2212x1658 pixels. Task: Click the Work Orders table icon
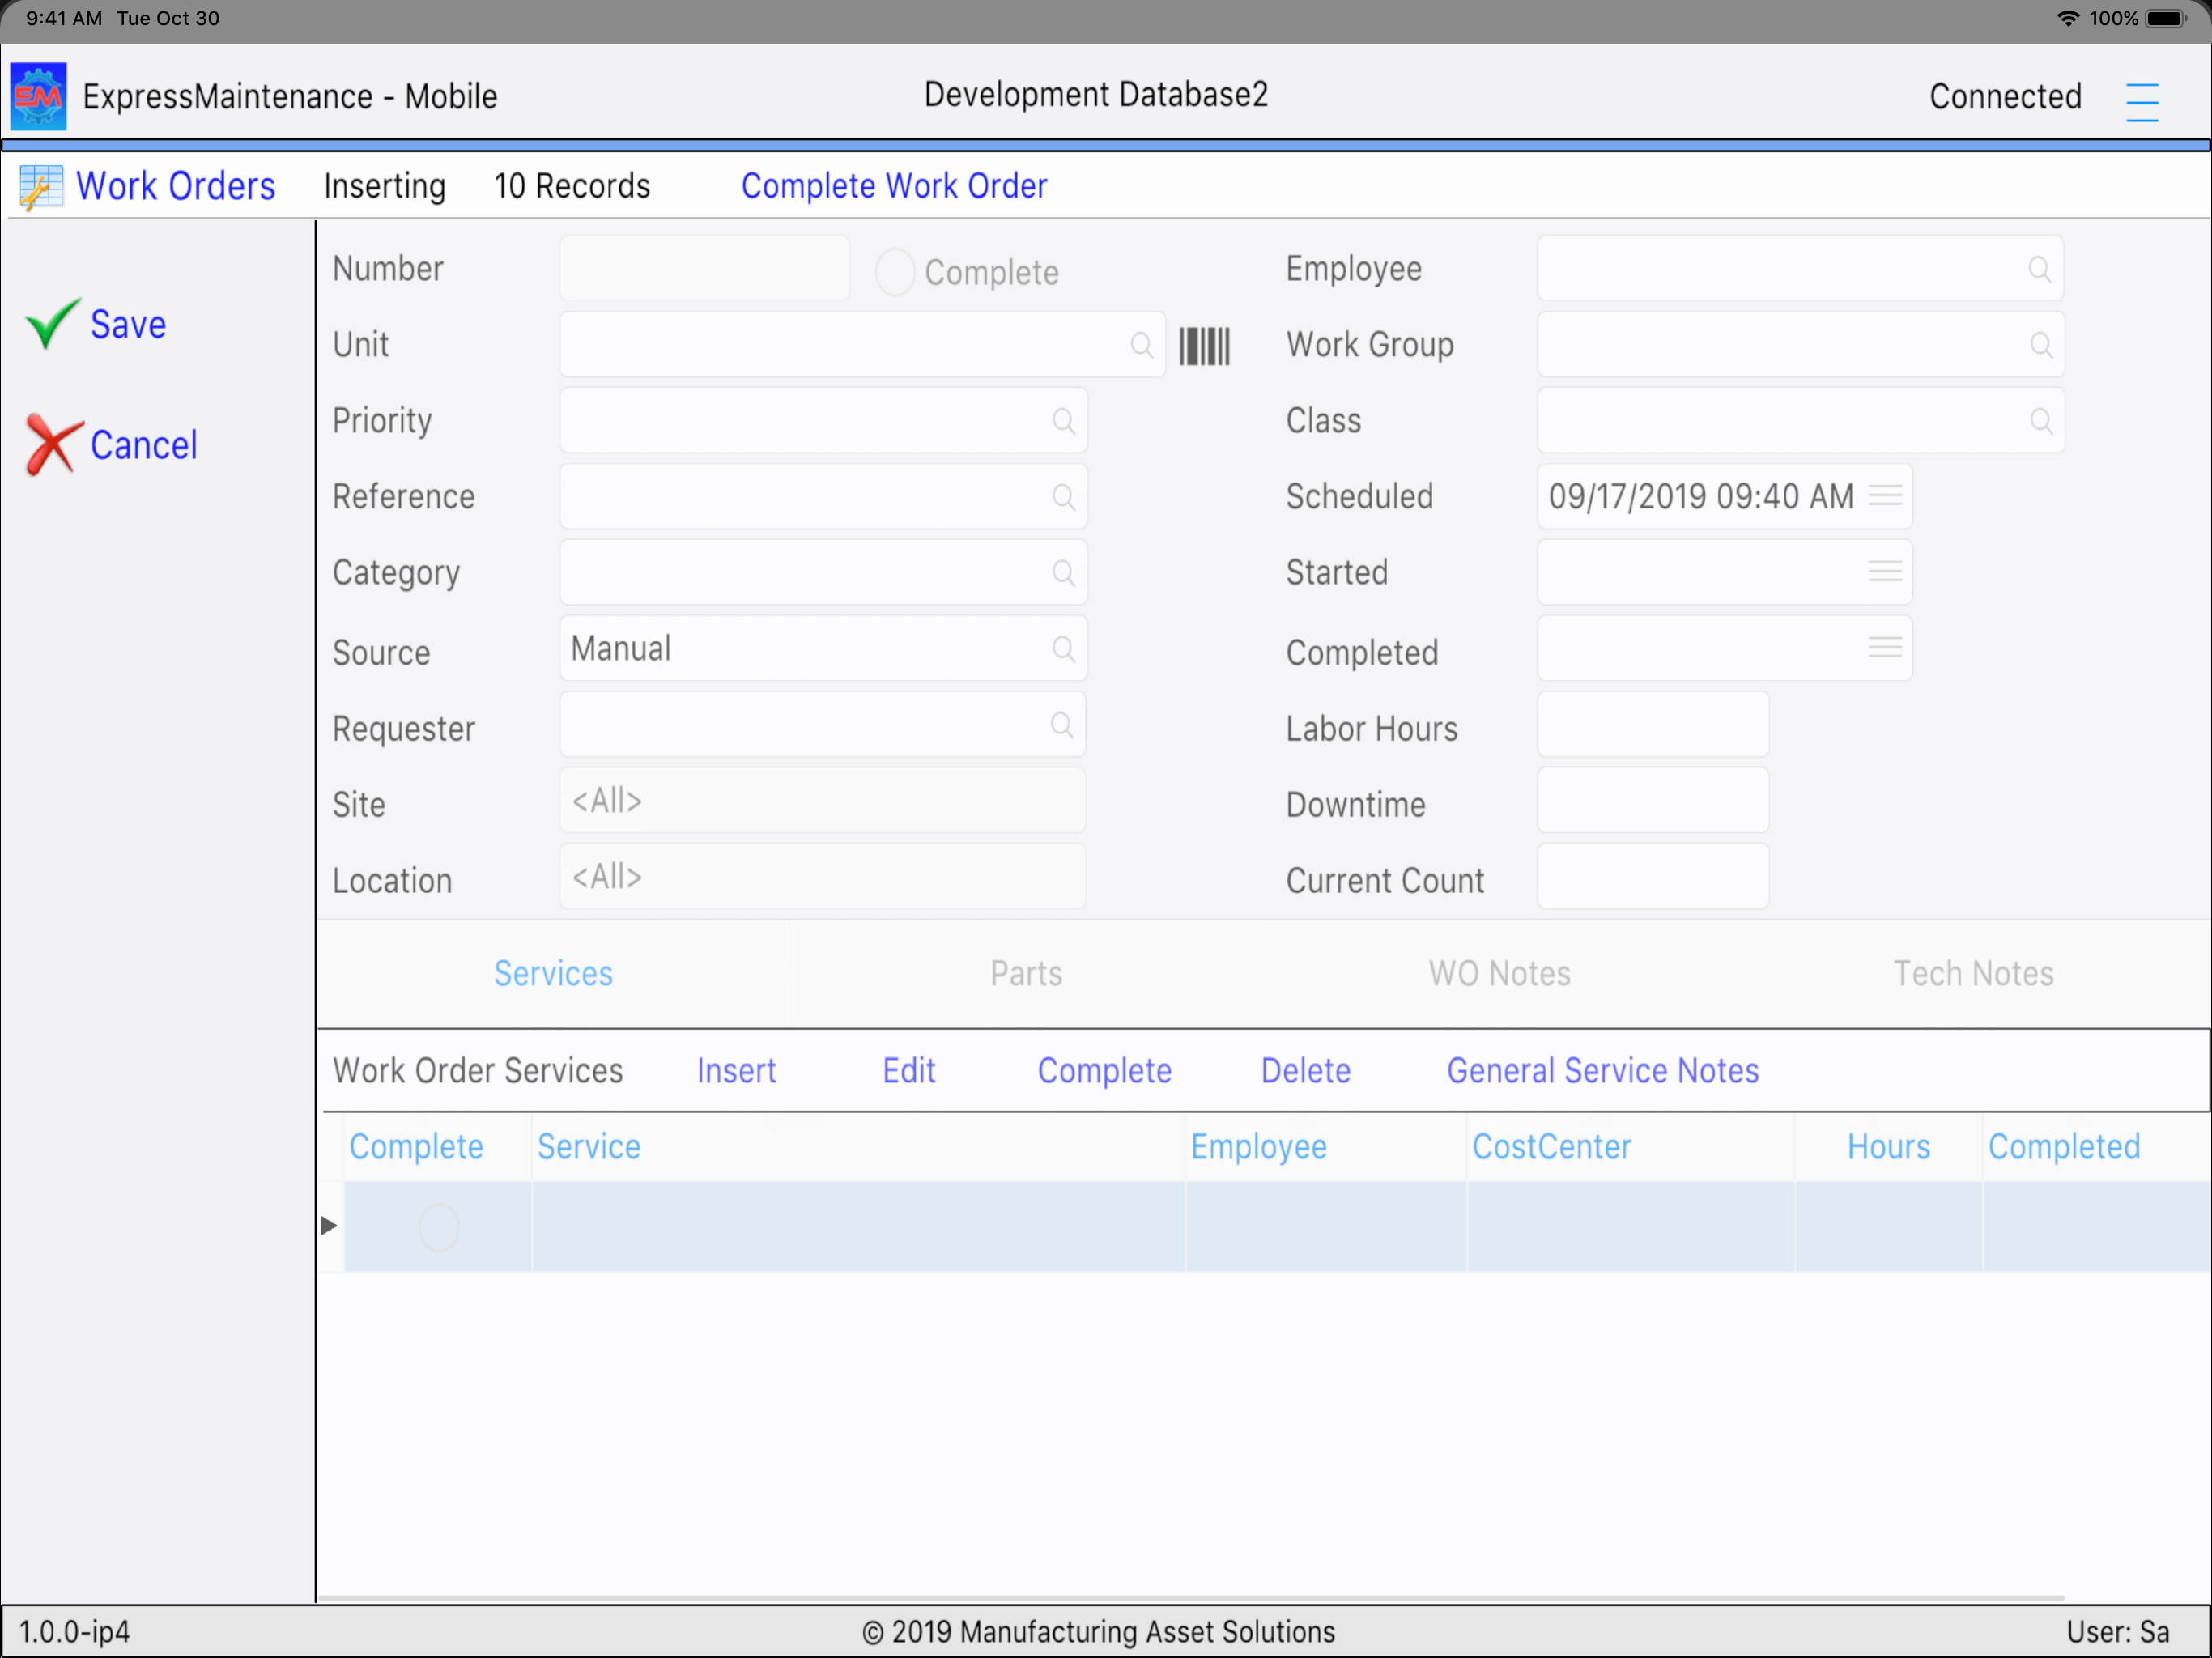pos(41,187)
